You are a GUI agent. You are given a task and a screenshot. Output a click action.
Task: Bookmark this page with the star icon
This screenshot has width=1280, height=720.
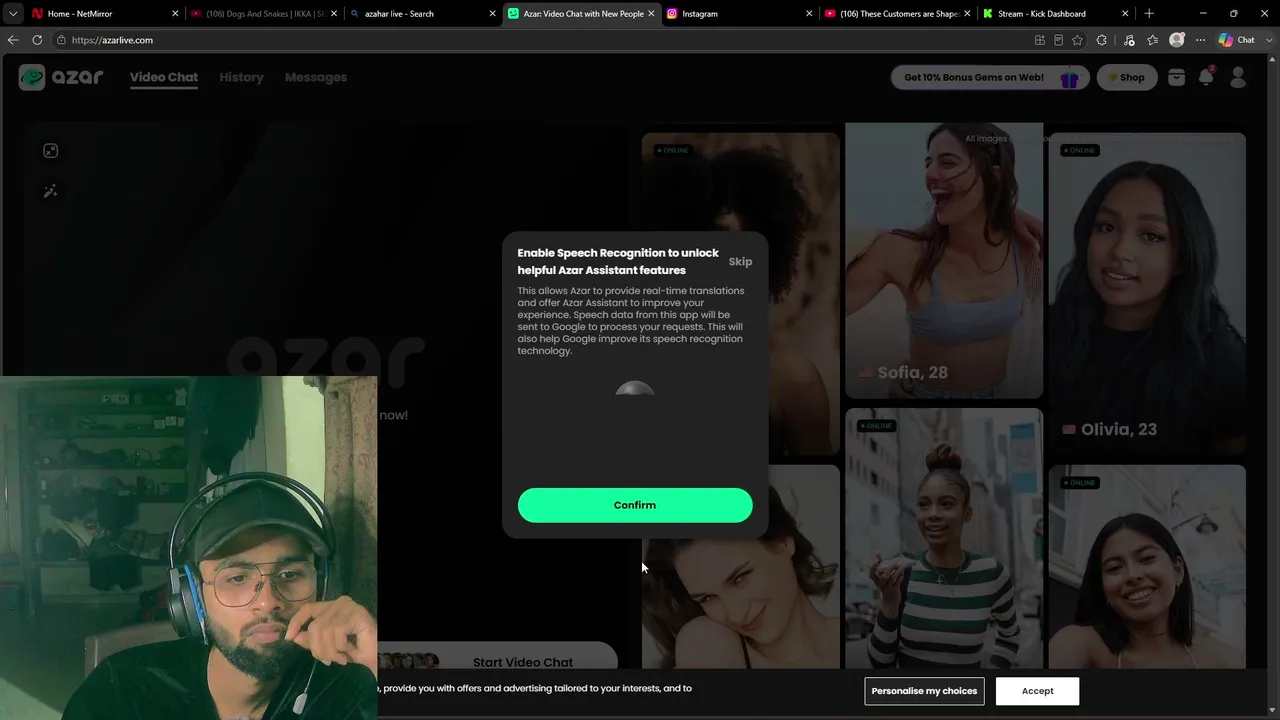point(1077,40)
